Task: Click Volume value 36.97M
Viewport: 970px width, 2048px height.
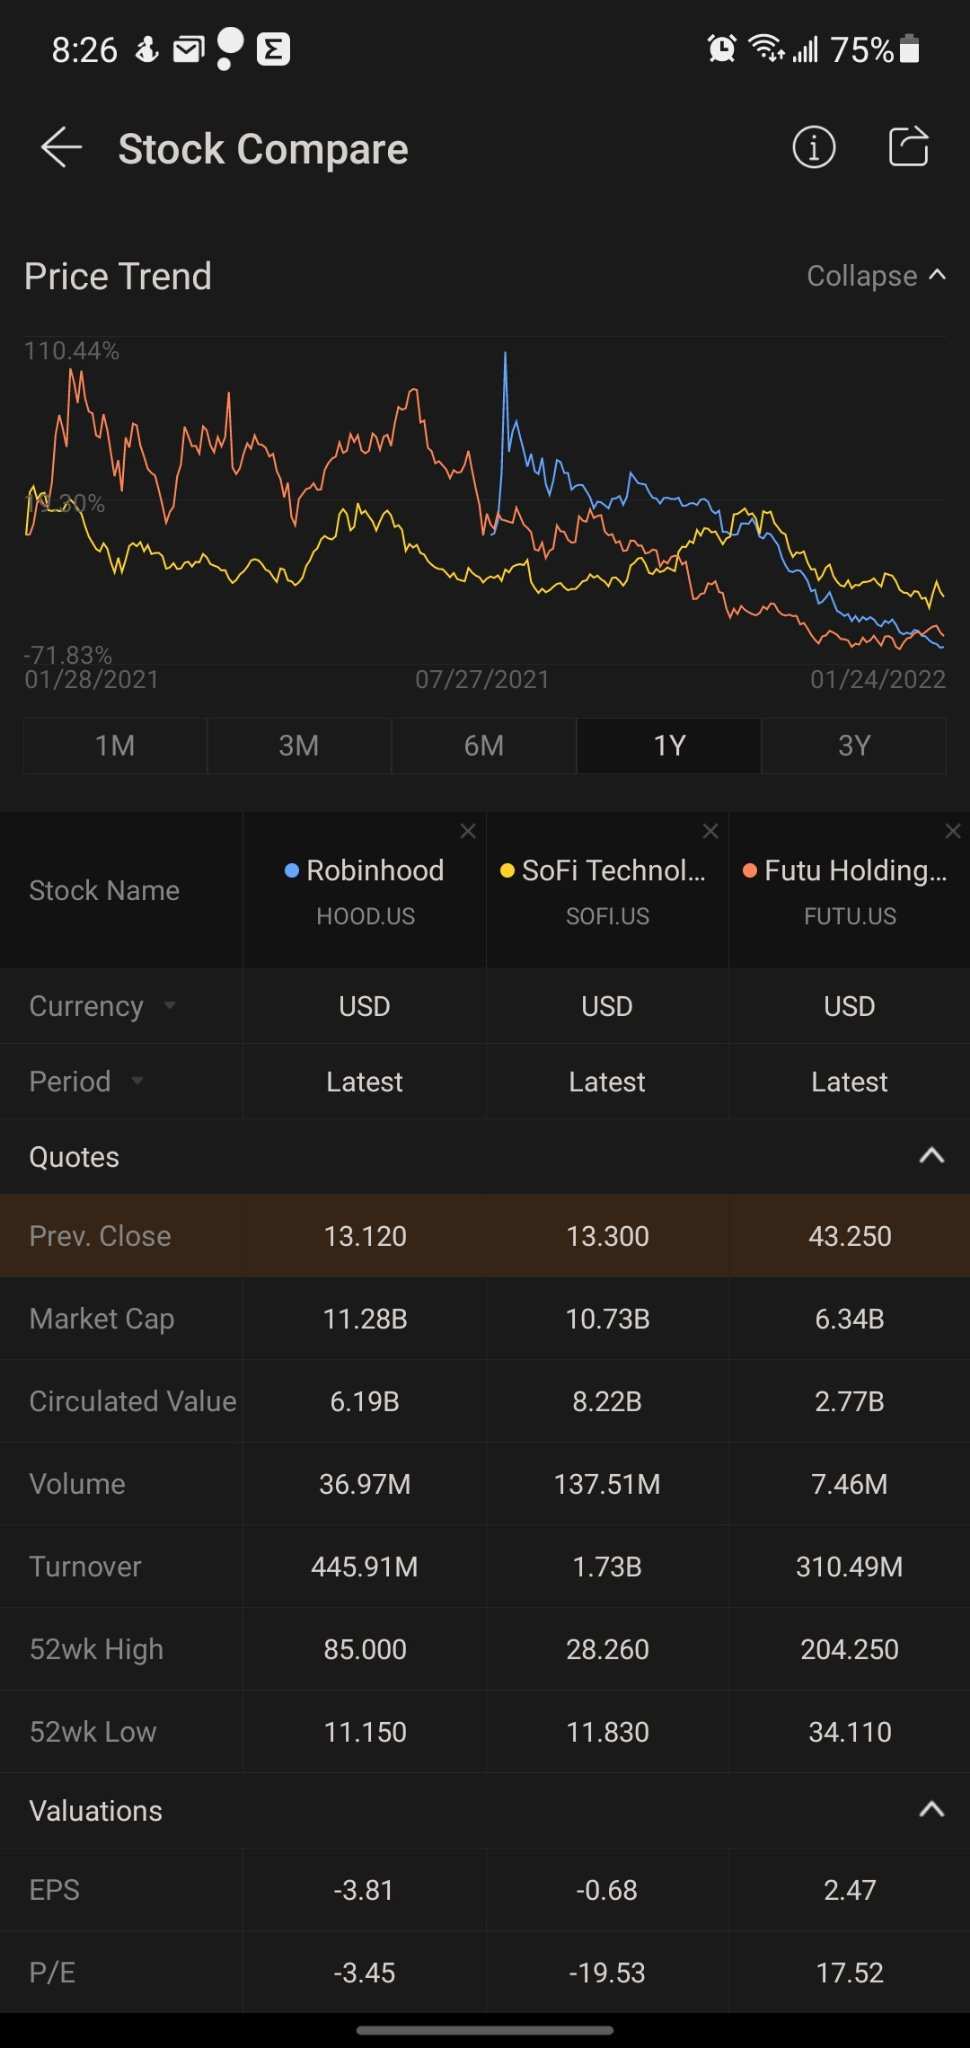Action: [x=365, y=1484]
